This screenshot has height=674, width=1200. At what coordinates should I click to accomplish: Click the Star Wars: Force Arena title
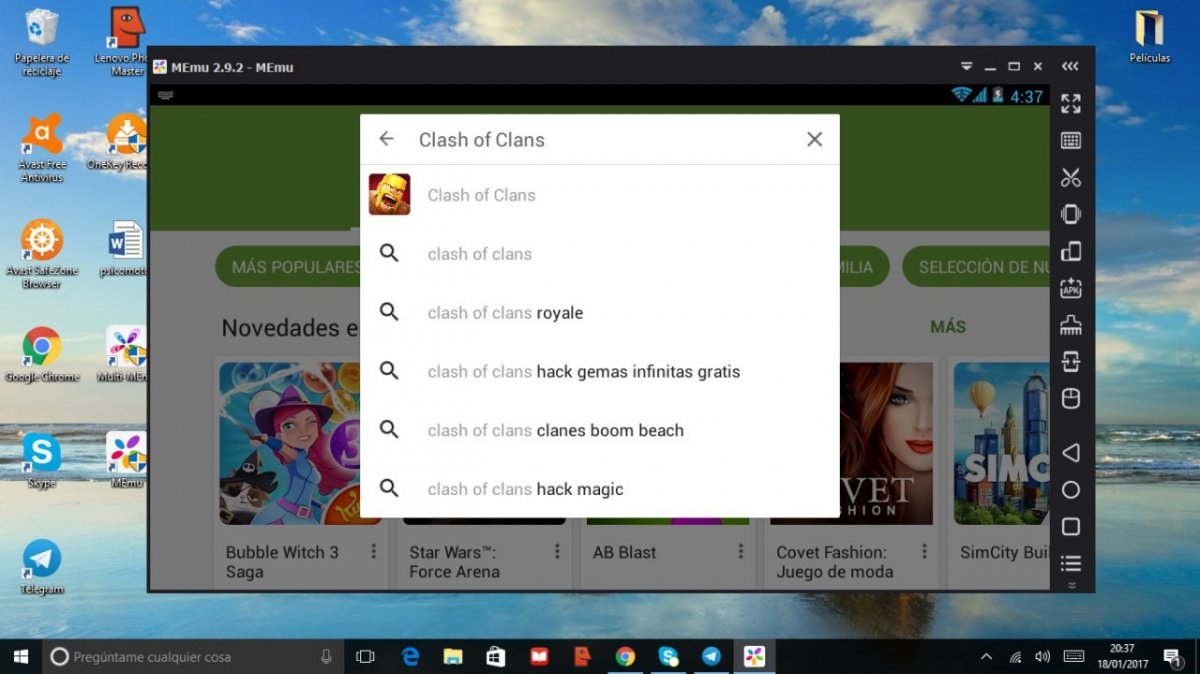tap(454, 562)
